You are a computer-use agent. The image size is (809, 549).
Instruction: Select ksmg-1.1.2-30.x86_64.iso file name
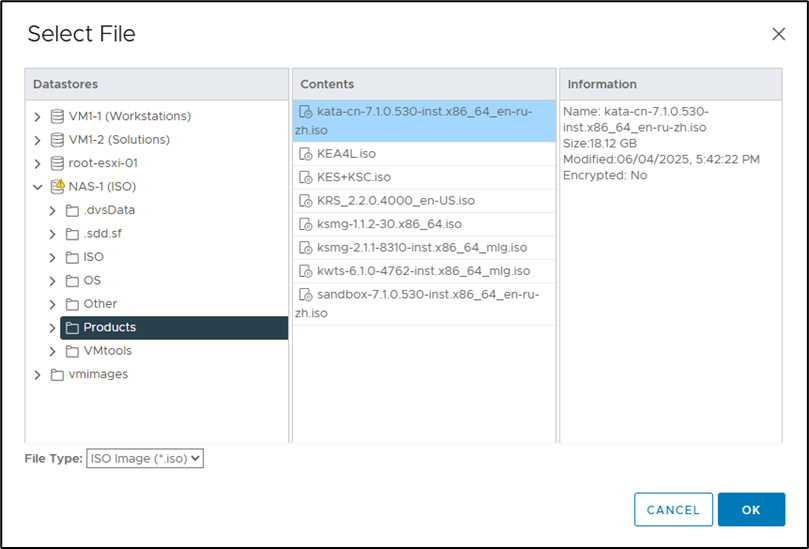[x=389, y=224]
